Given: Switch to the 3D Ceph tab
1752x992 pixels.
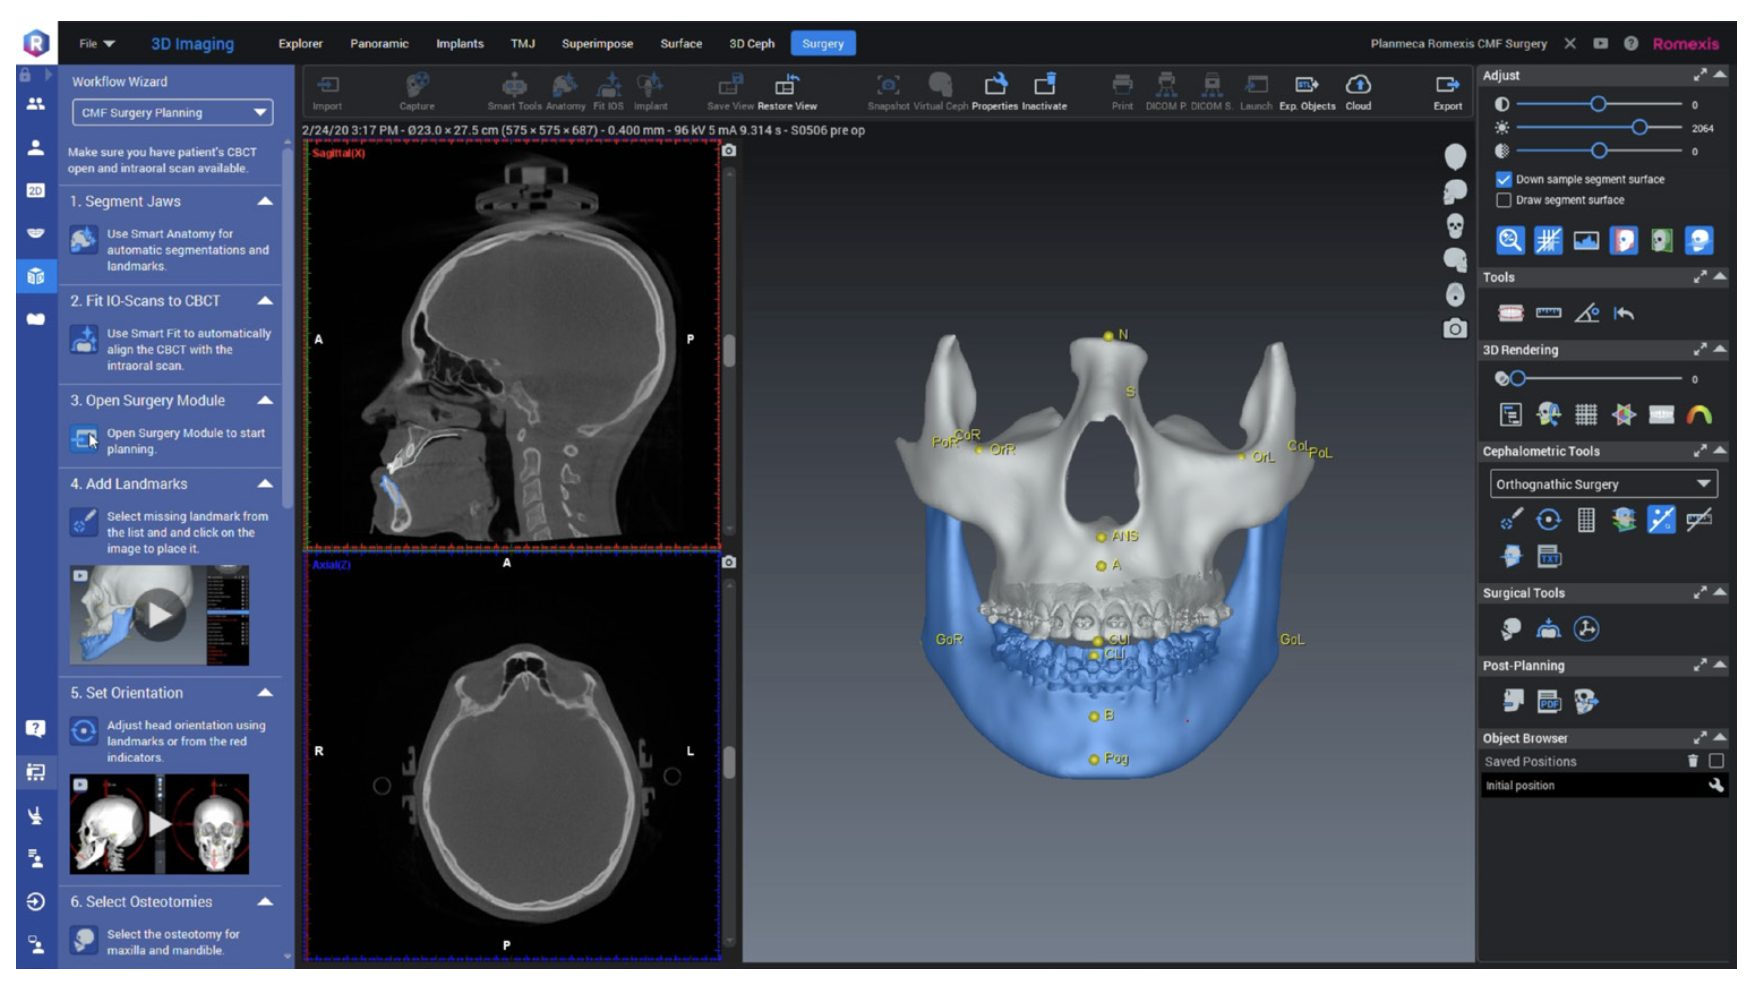Looking at the screenshot, I should tap(752, 43).
